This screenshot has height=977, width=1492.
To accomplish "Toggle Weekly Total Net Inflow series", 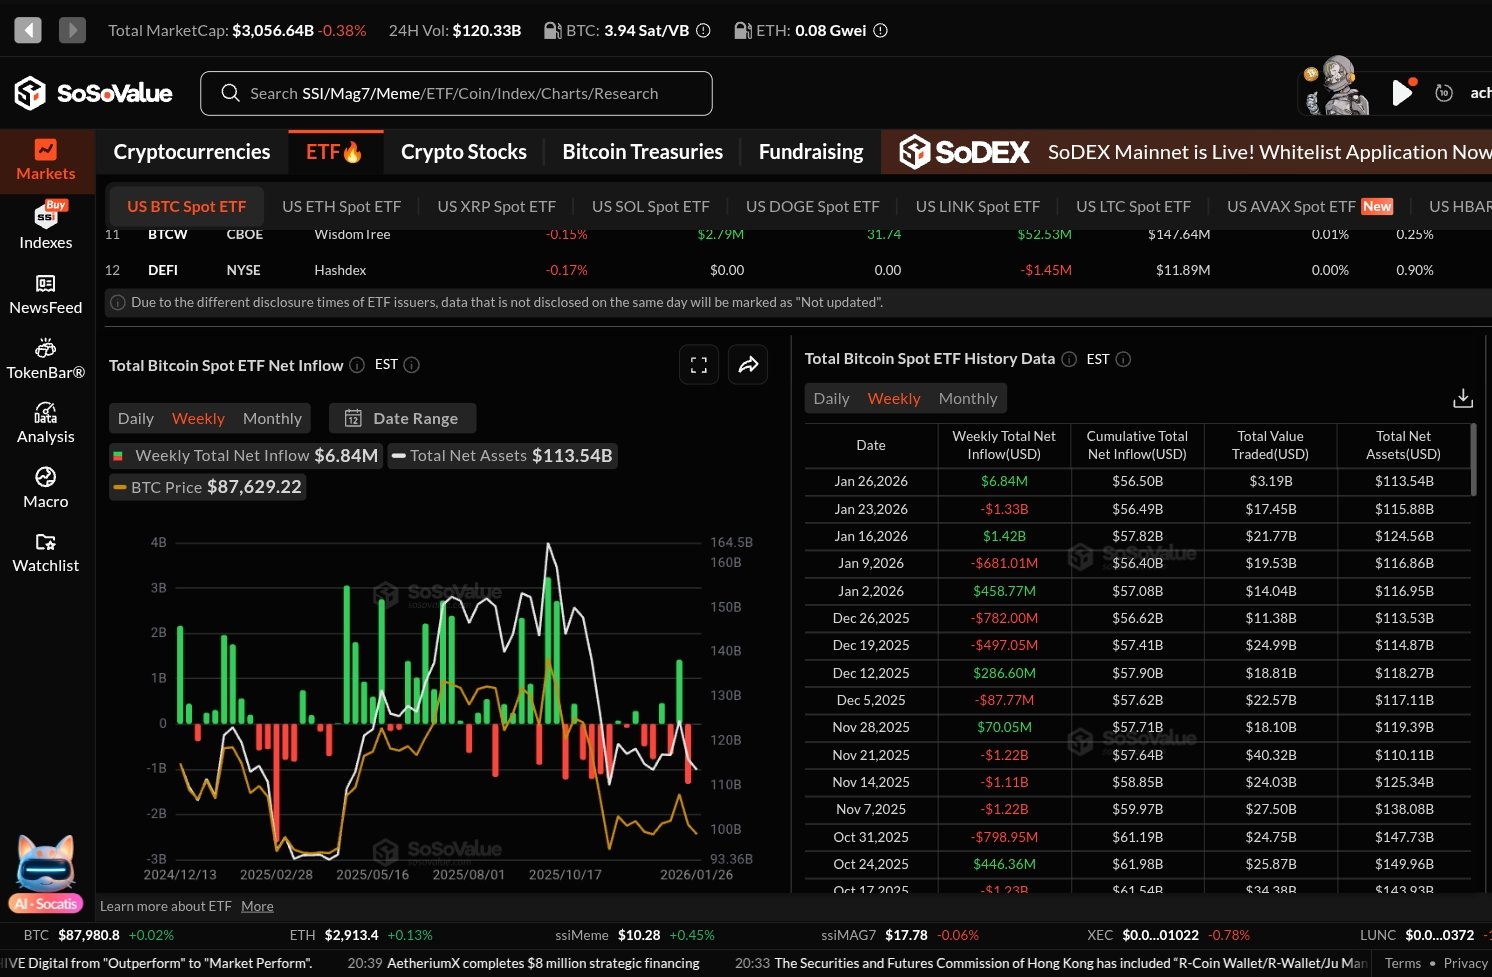I will point(246,456).
